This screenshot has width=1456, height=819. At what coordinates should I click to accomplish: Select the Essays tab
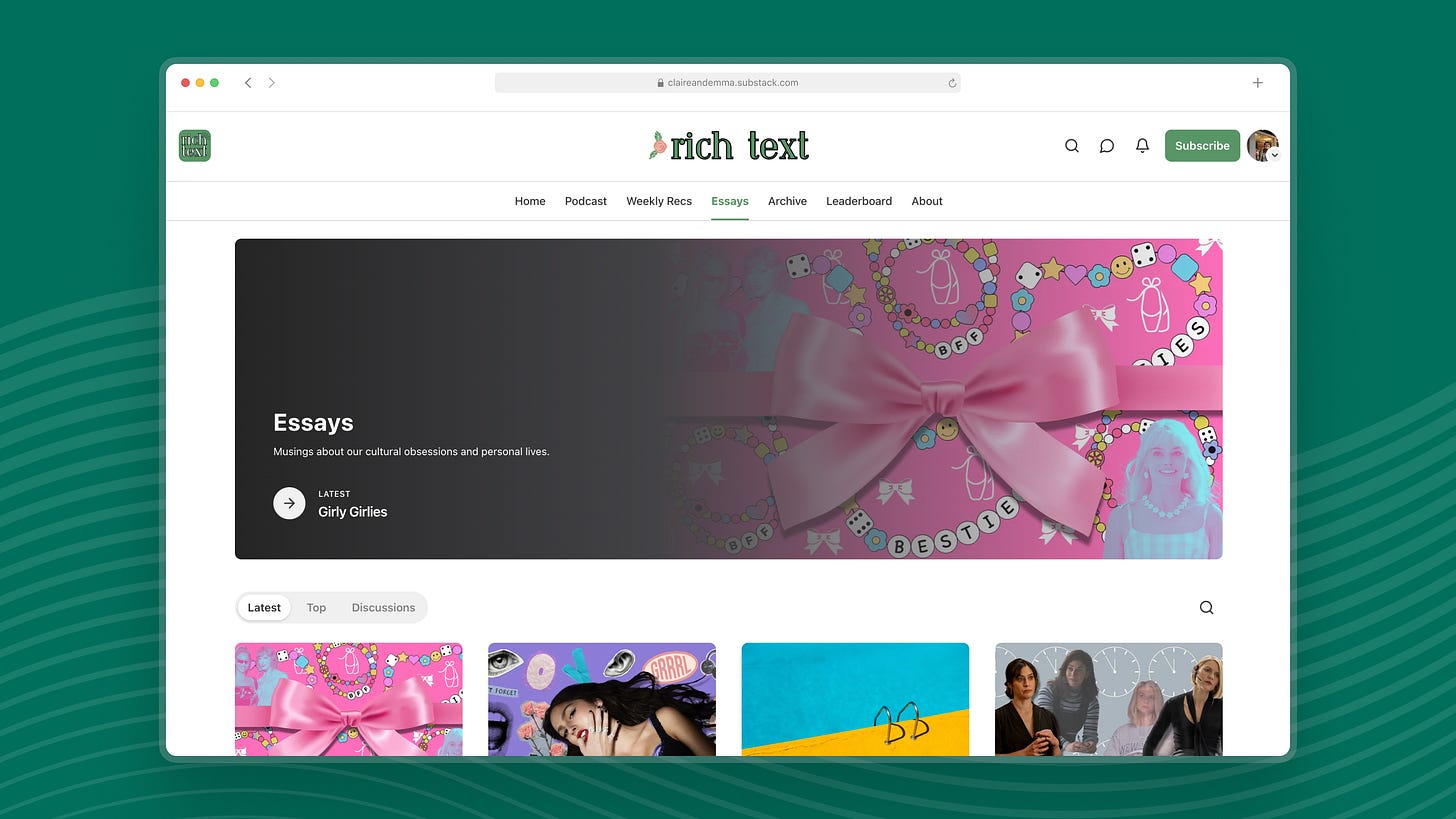click(x=730, y=201)
